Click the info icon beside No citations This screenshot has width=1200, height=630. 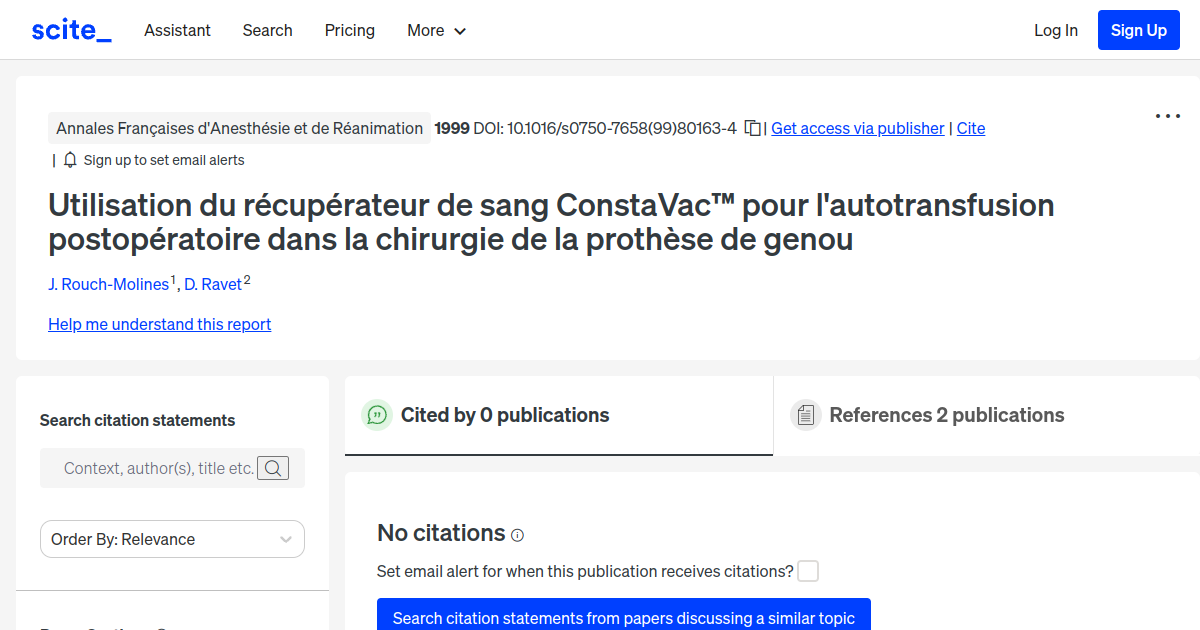point(516,535)
